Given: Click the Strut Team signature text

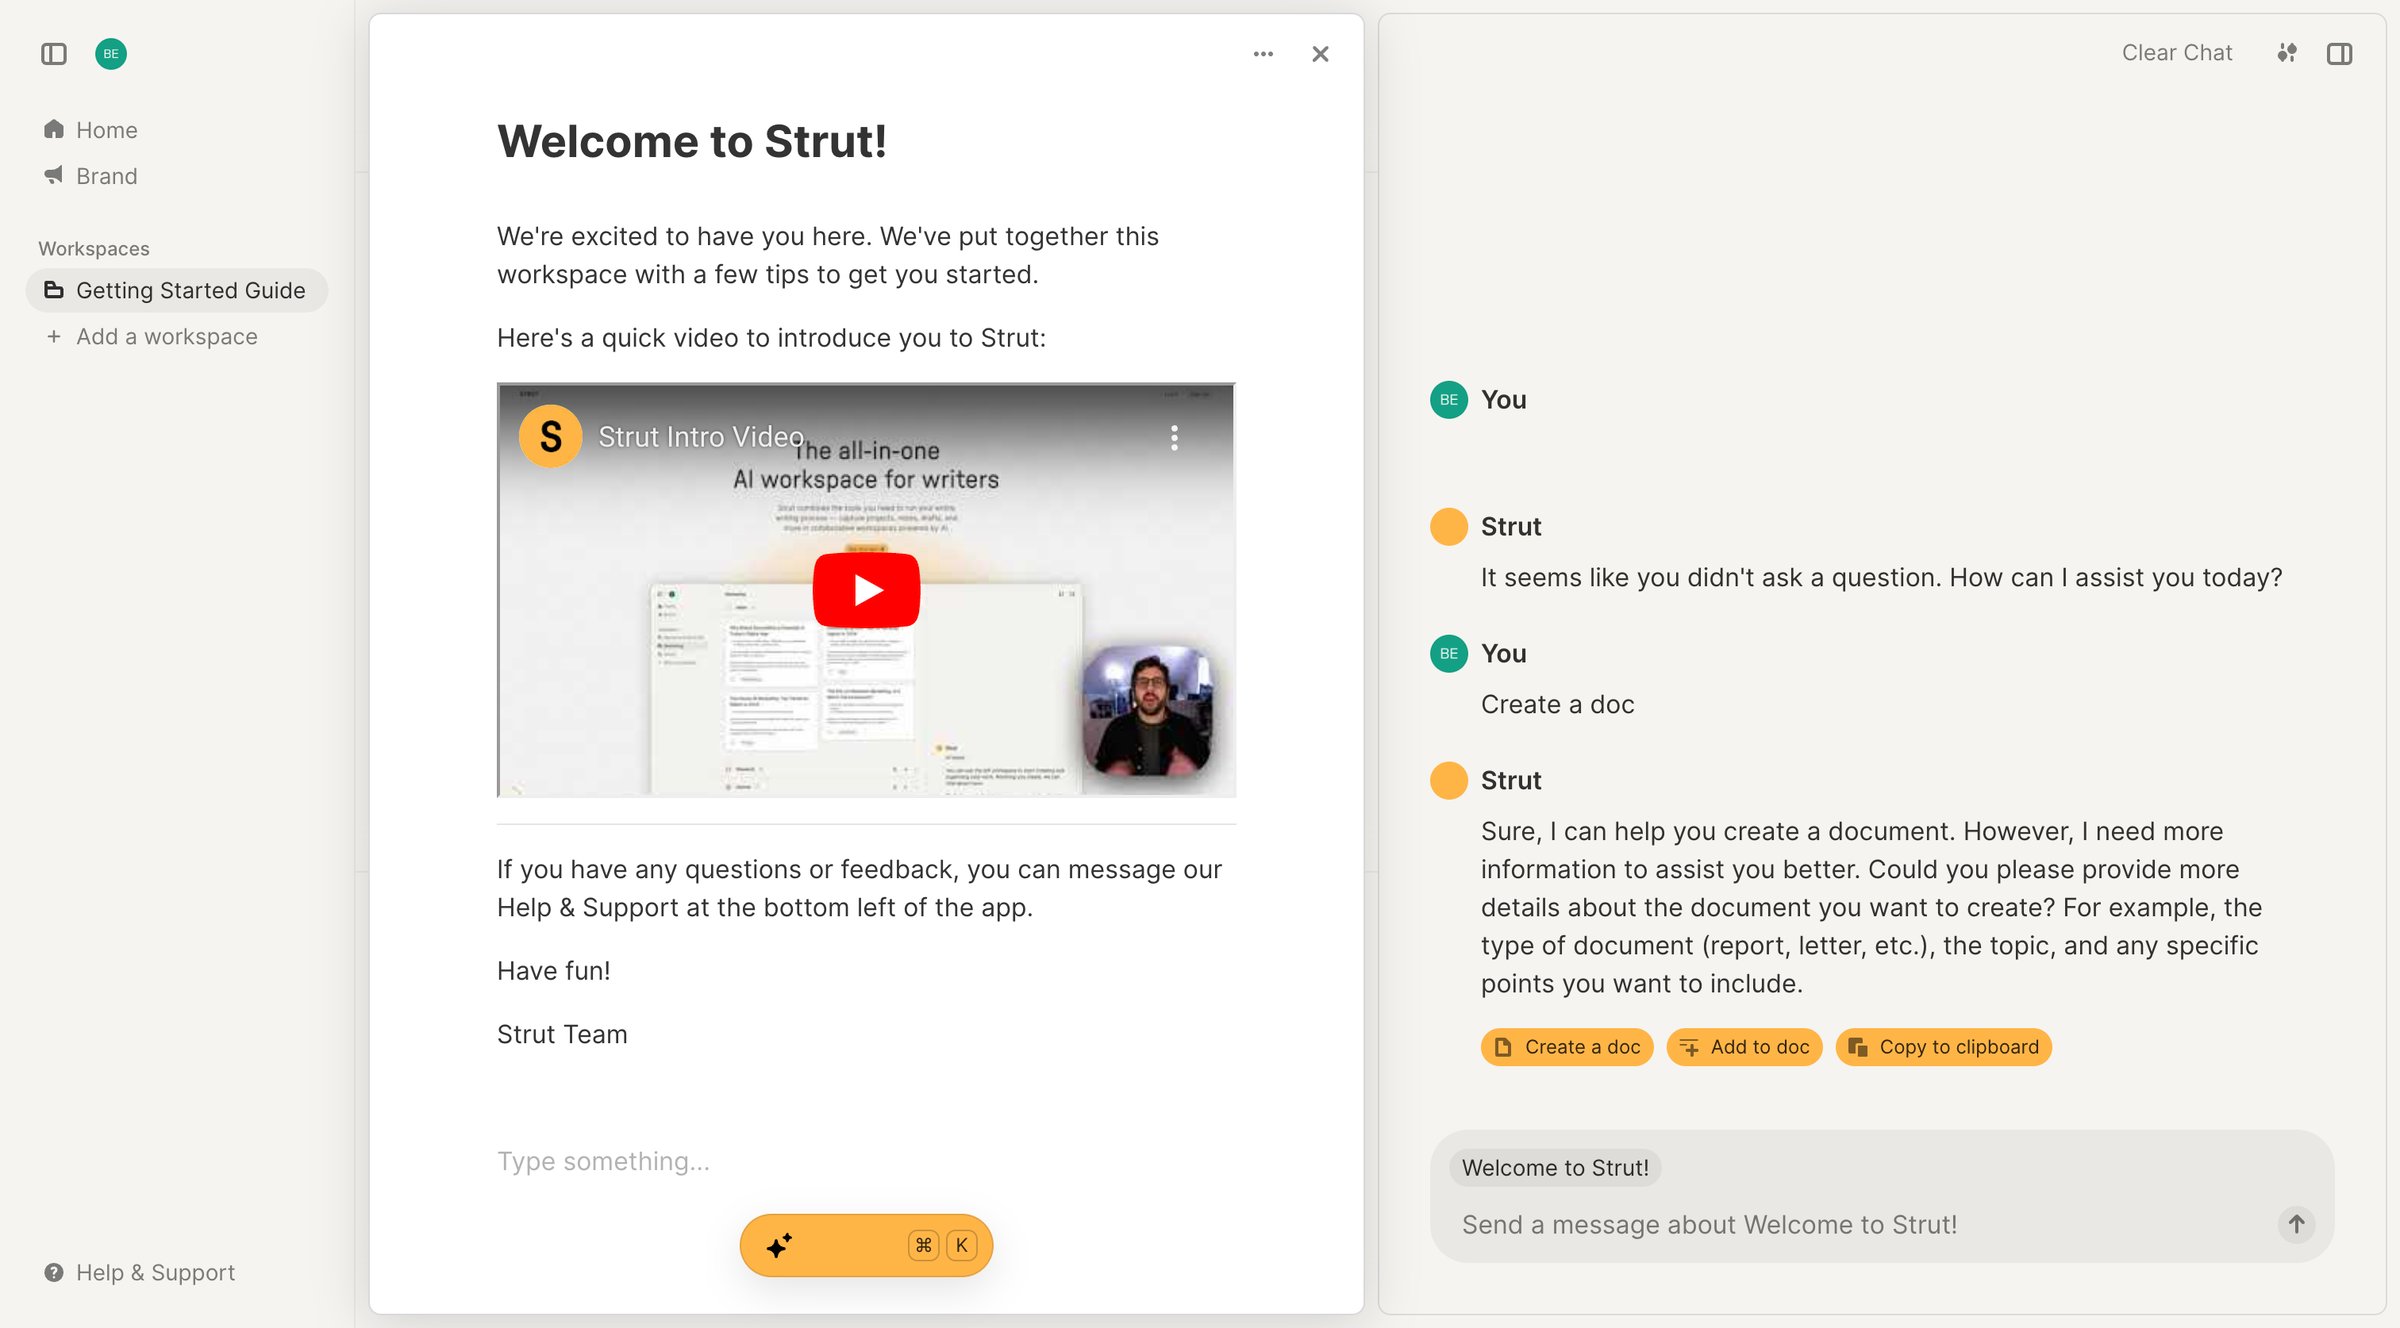Looking at the screenshot, I should click(x=562, y=1034).
